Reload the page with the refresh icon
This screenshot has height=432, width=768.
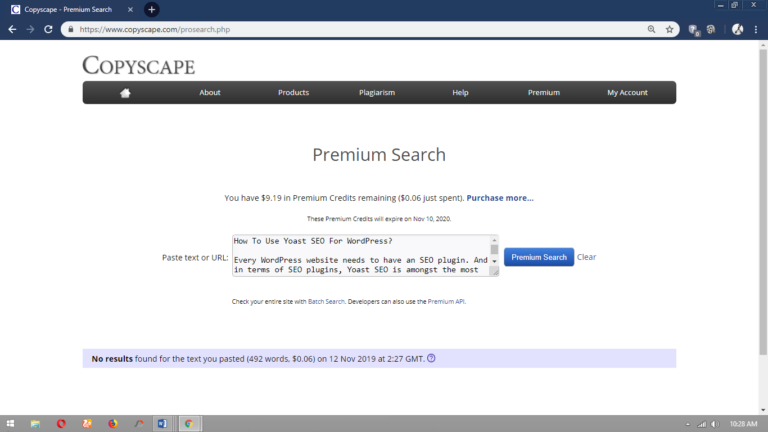coord(47,30)
